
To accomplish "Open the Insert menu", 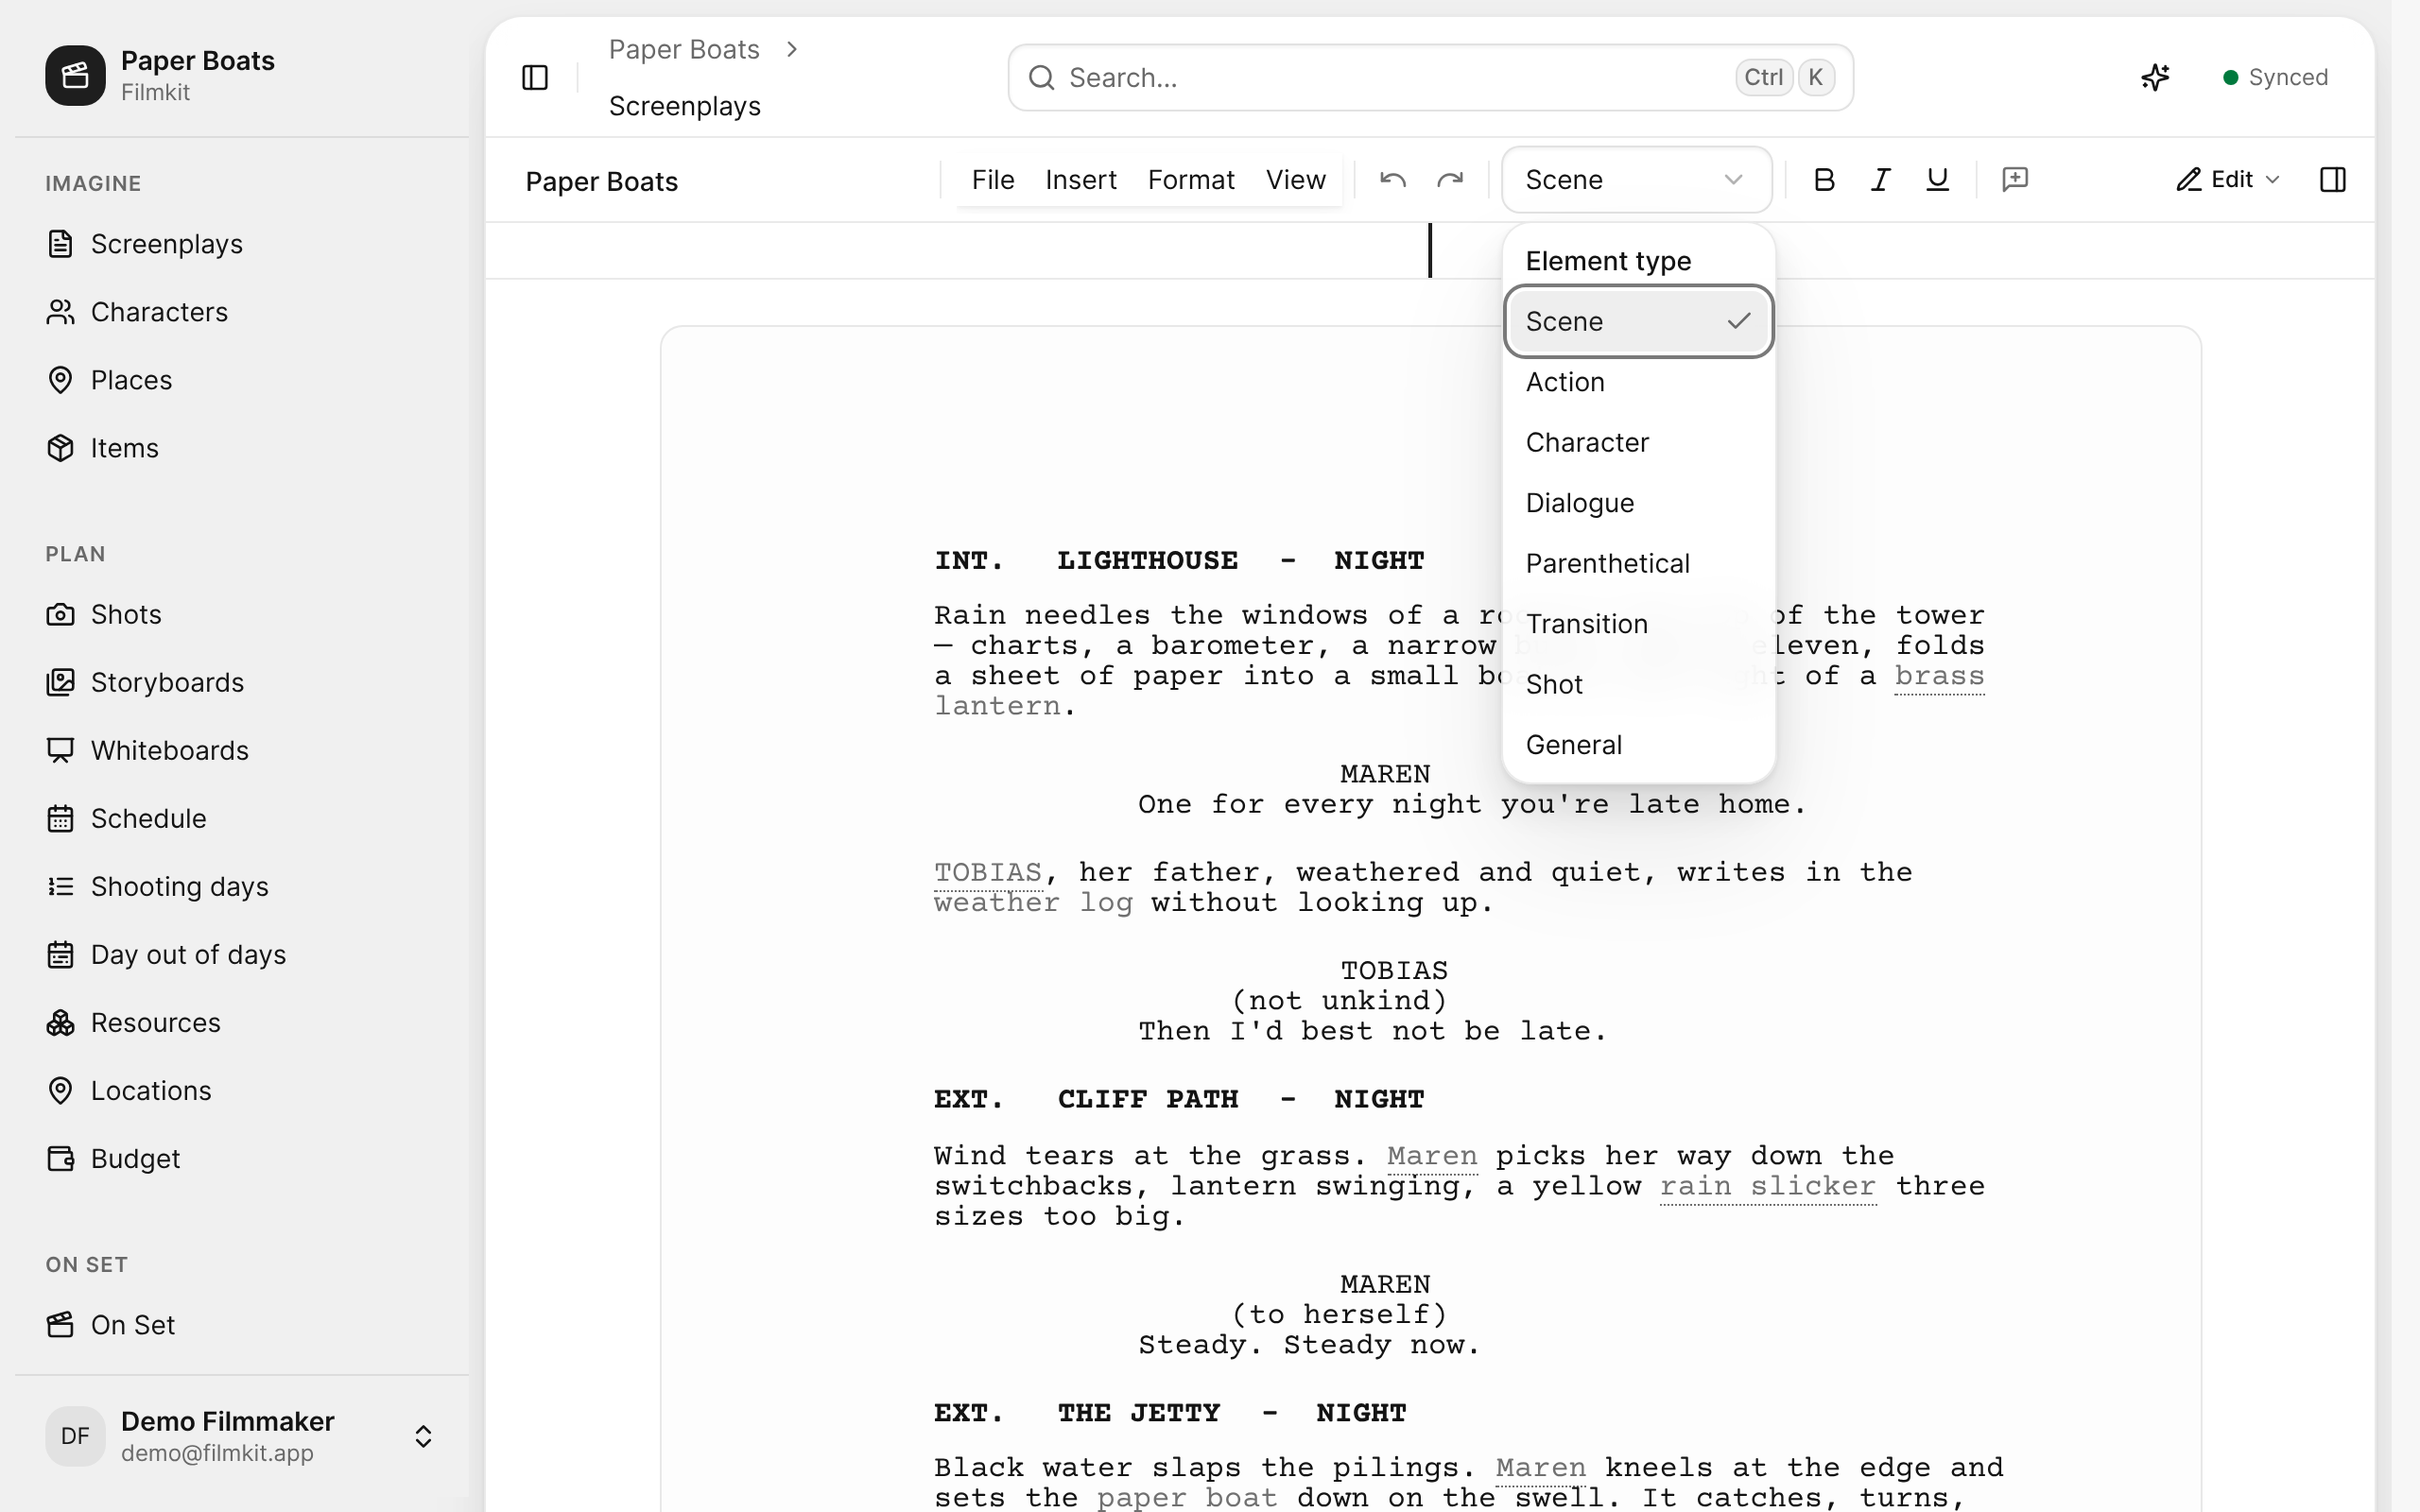I will (x=1080, y=180).
